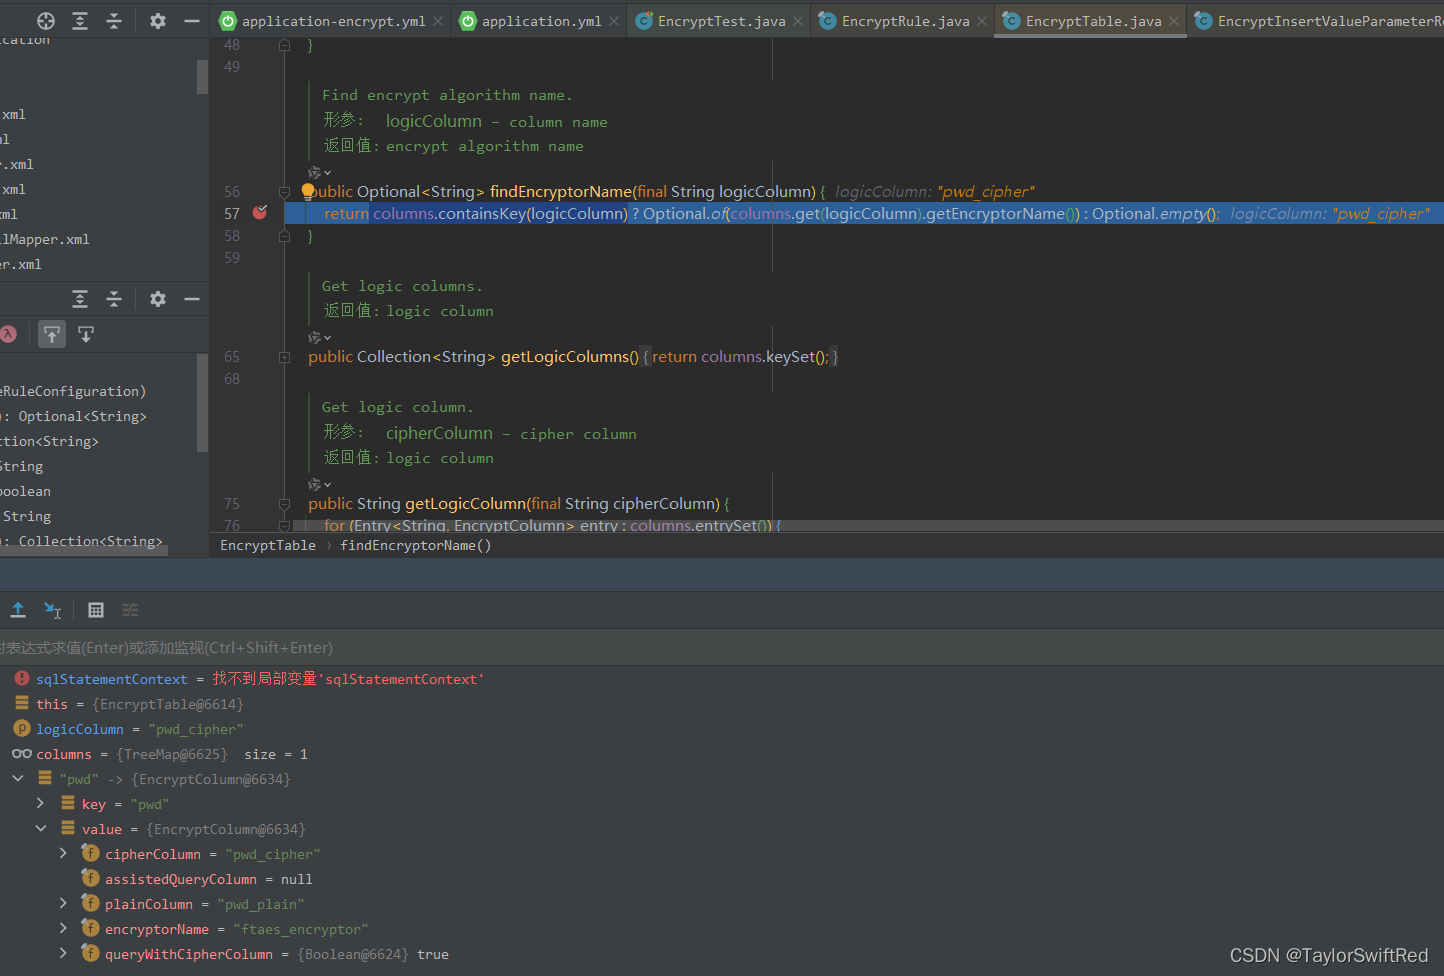Screen dimensions: 1444x976
Task: Click EncryptTable breadcrumb
Action: pos(268,545)
